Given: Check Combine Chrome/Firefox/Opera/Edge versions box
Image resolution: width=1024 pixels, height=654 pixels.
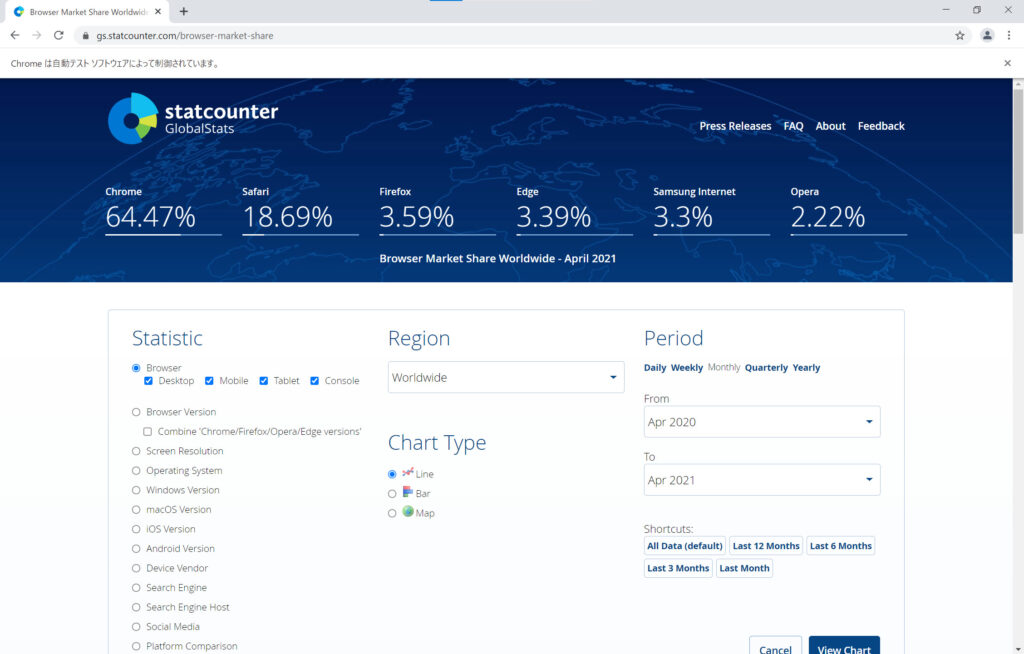Looking at the screenshot, I should coord(148,431).
